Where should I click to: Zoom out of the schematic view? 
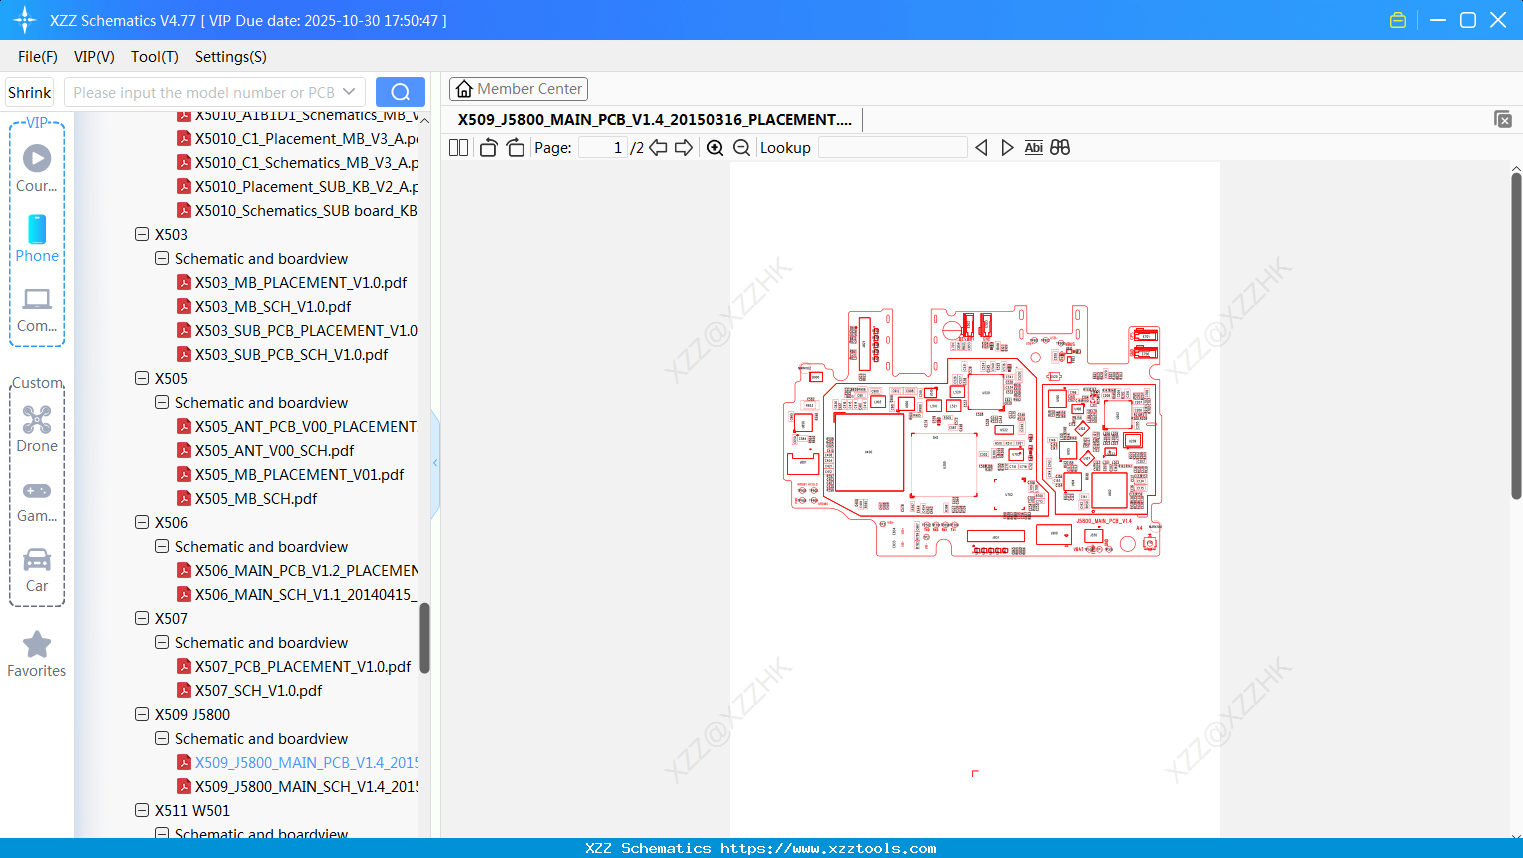coord(741,147)
